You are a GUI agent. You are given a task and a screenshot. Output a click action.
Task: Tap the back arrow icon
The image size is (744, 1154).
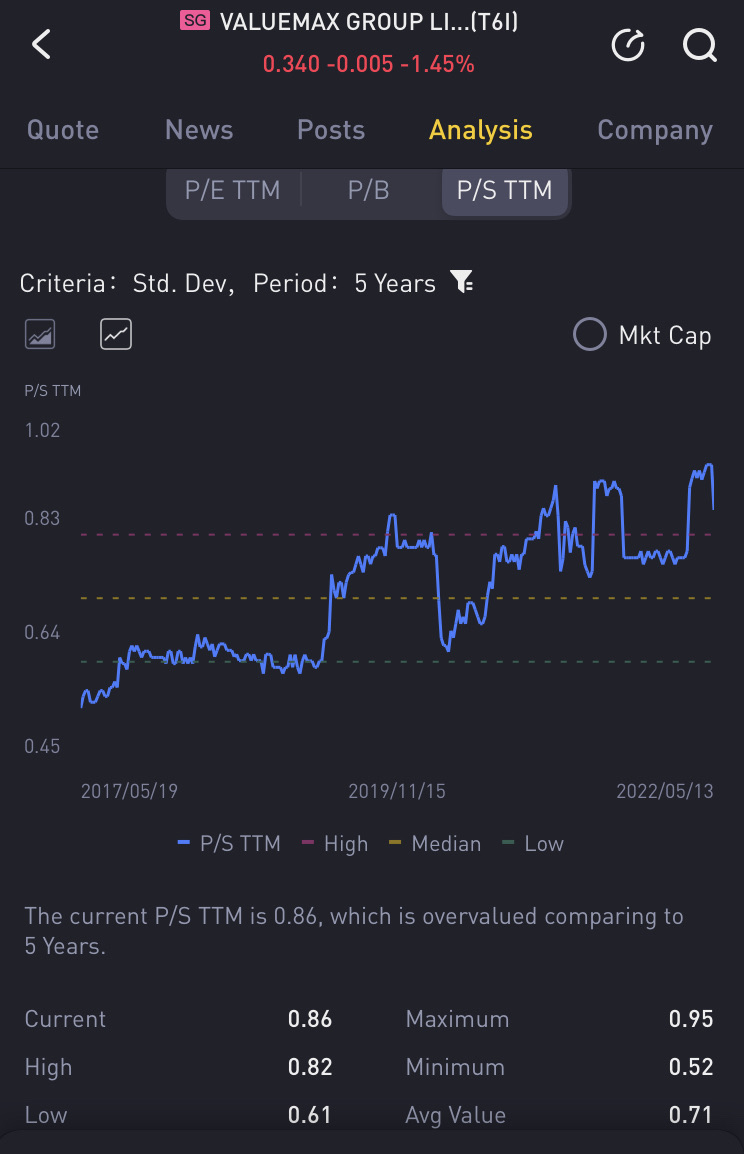coord(41,44)
